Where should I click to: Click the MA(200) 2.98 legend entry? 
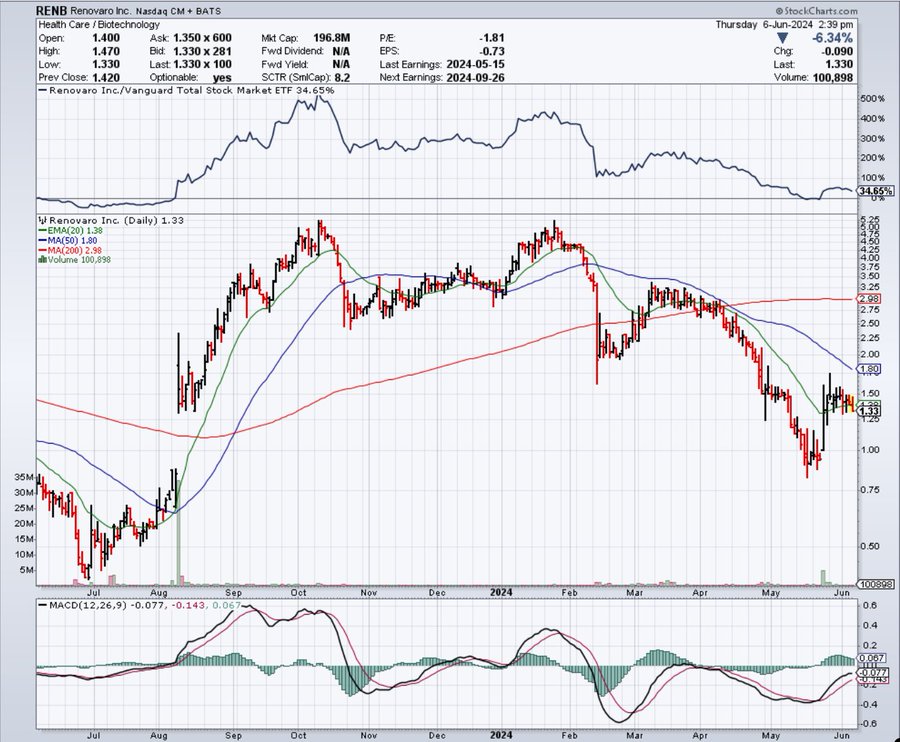pos(70,250)
